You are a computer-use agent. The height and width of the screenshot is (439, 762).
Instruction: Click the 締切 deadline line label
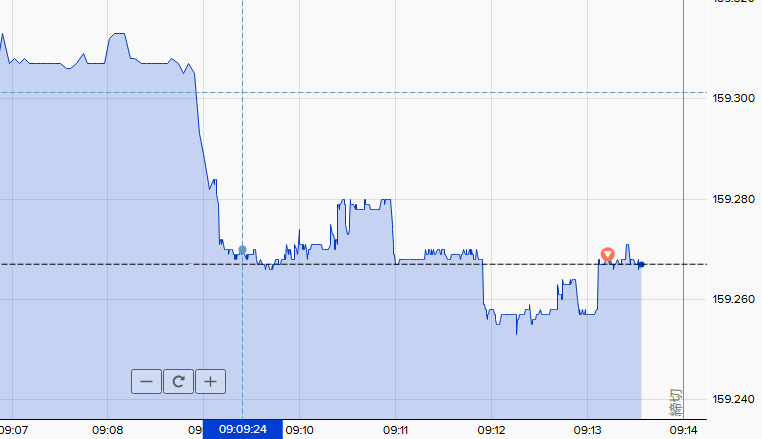click(x=675, y=403)
